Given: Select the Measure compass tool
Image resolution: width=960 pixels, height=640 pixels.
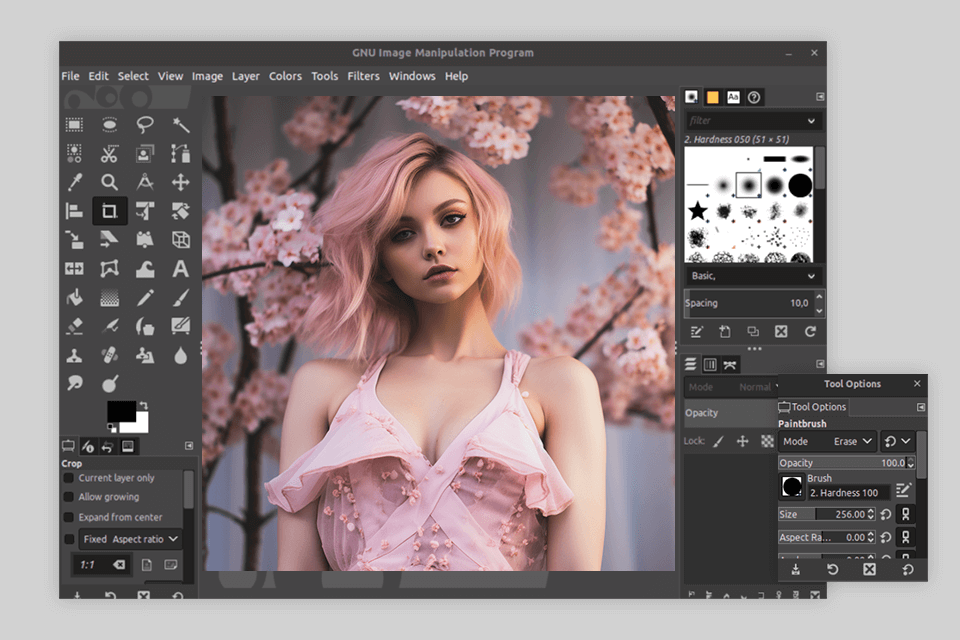Looking at the screenshot, I should [x=145, y=182].
